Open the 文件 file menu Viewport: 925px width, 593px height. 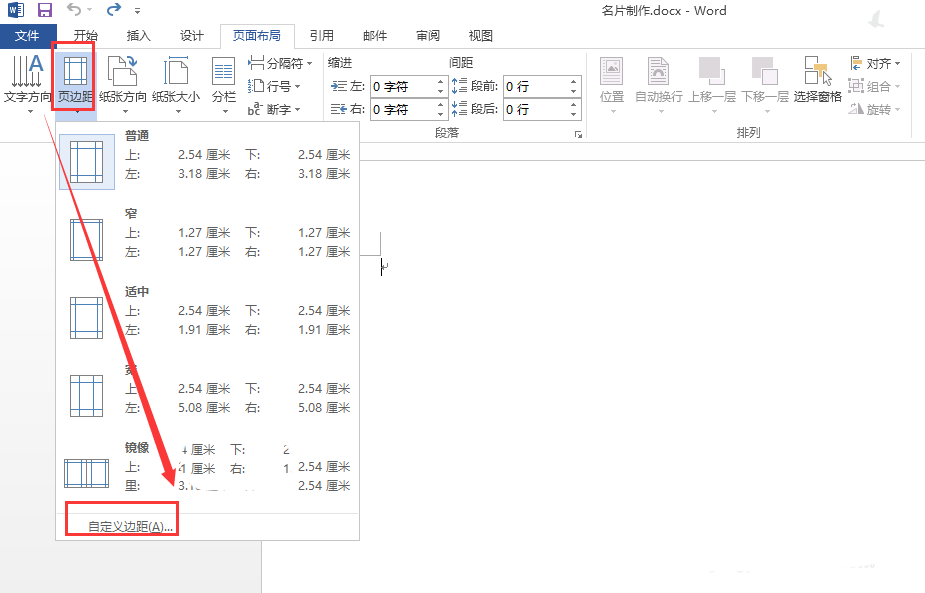tap(27, 36)
